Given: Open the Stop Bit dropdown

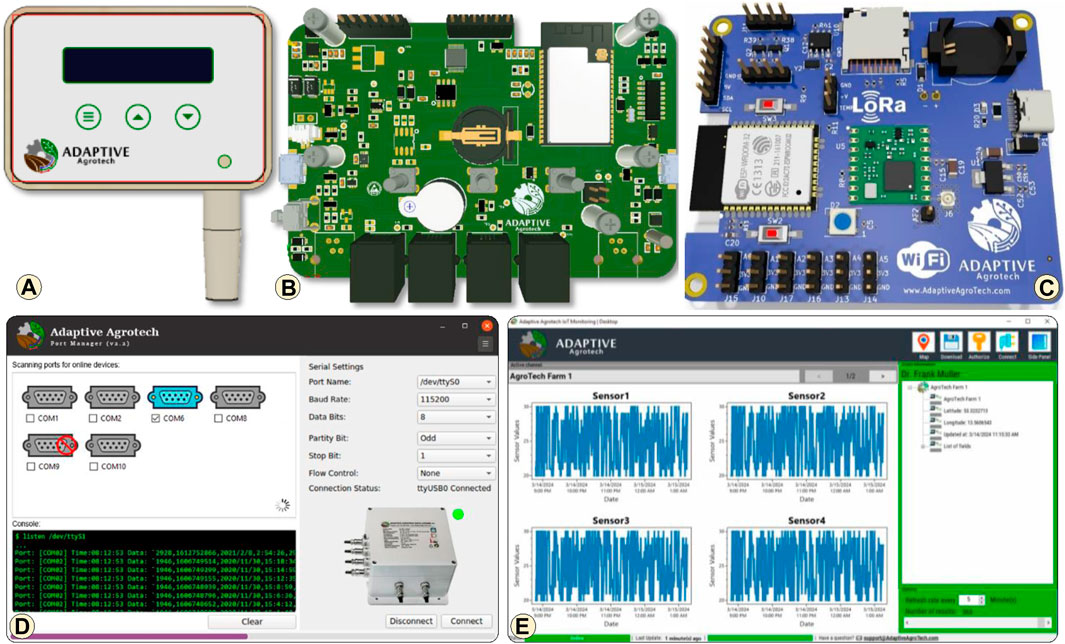Looking at the screenshot, I should coord(456,456).
